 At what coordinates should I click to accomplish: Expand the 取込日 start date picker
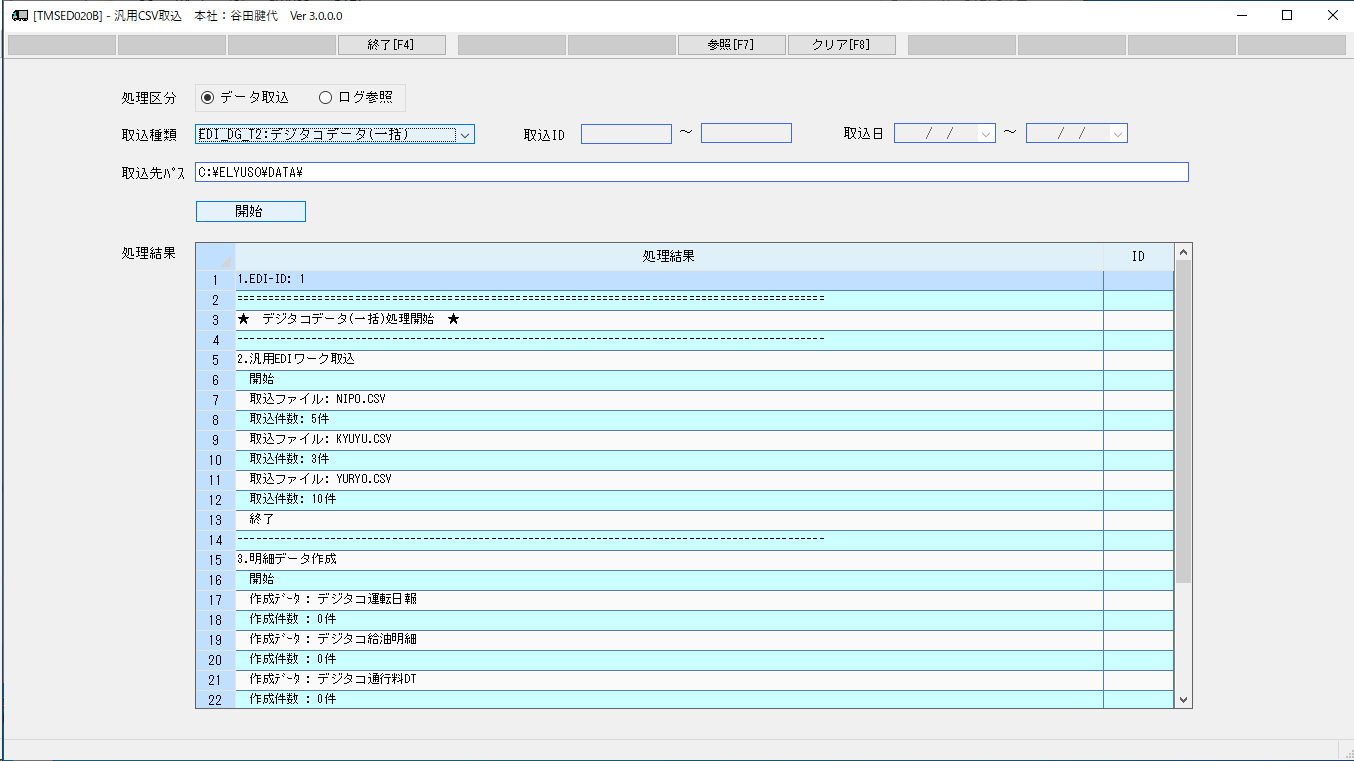[986, 134]
